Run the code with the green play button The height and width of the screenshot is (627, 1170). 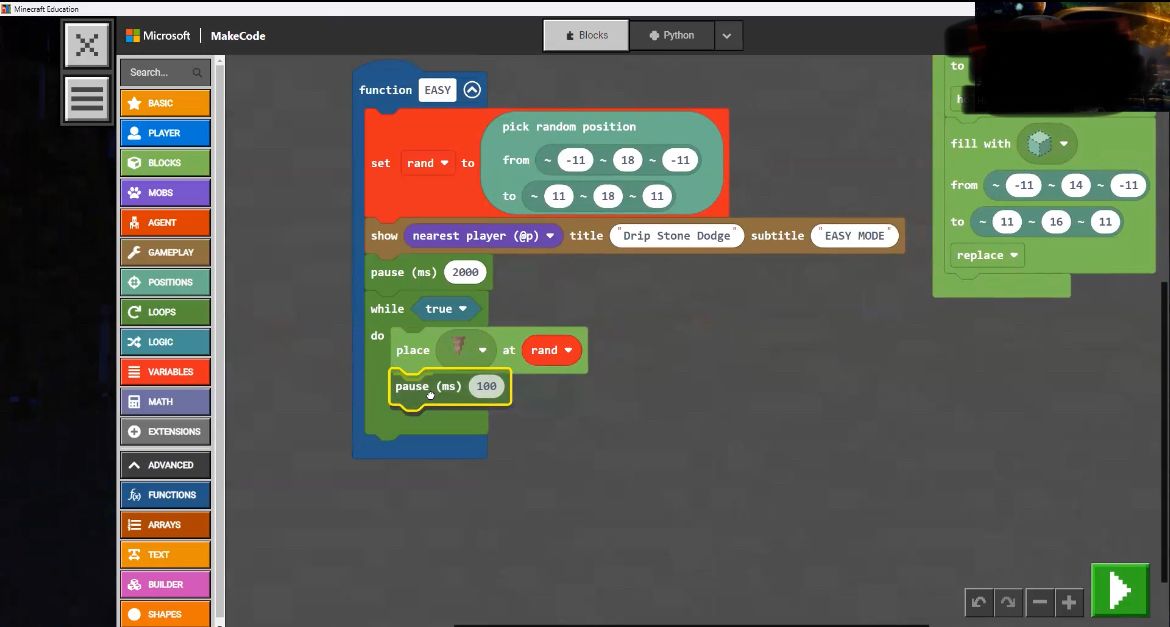[1119, 589]
